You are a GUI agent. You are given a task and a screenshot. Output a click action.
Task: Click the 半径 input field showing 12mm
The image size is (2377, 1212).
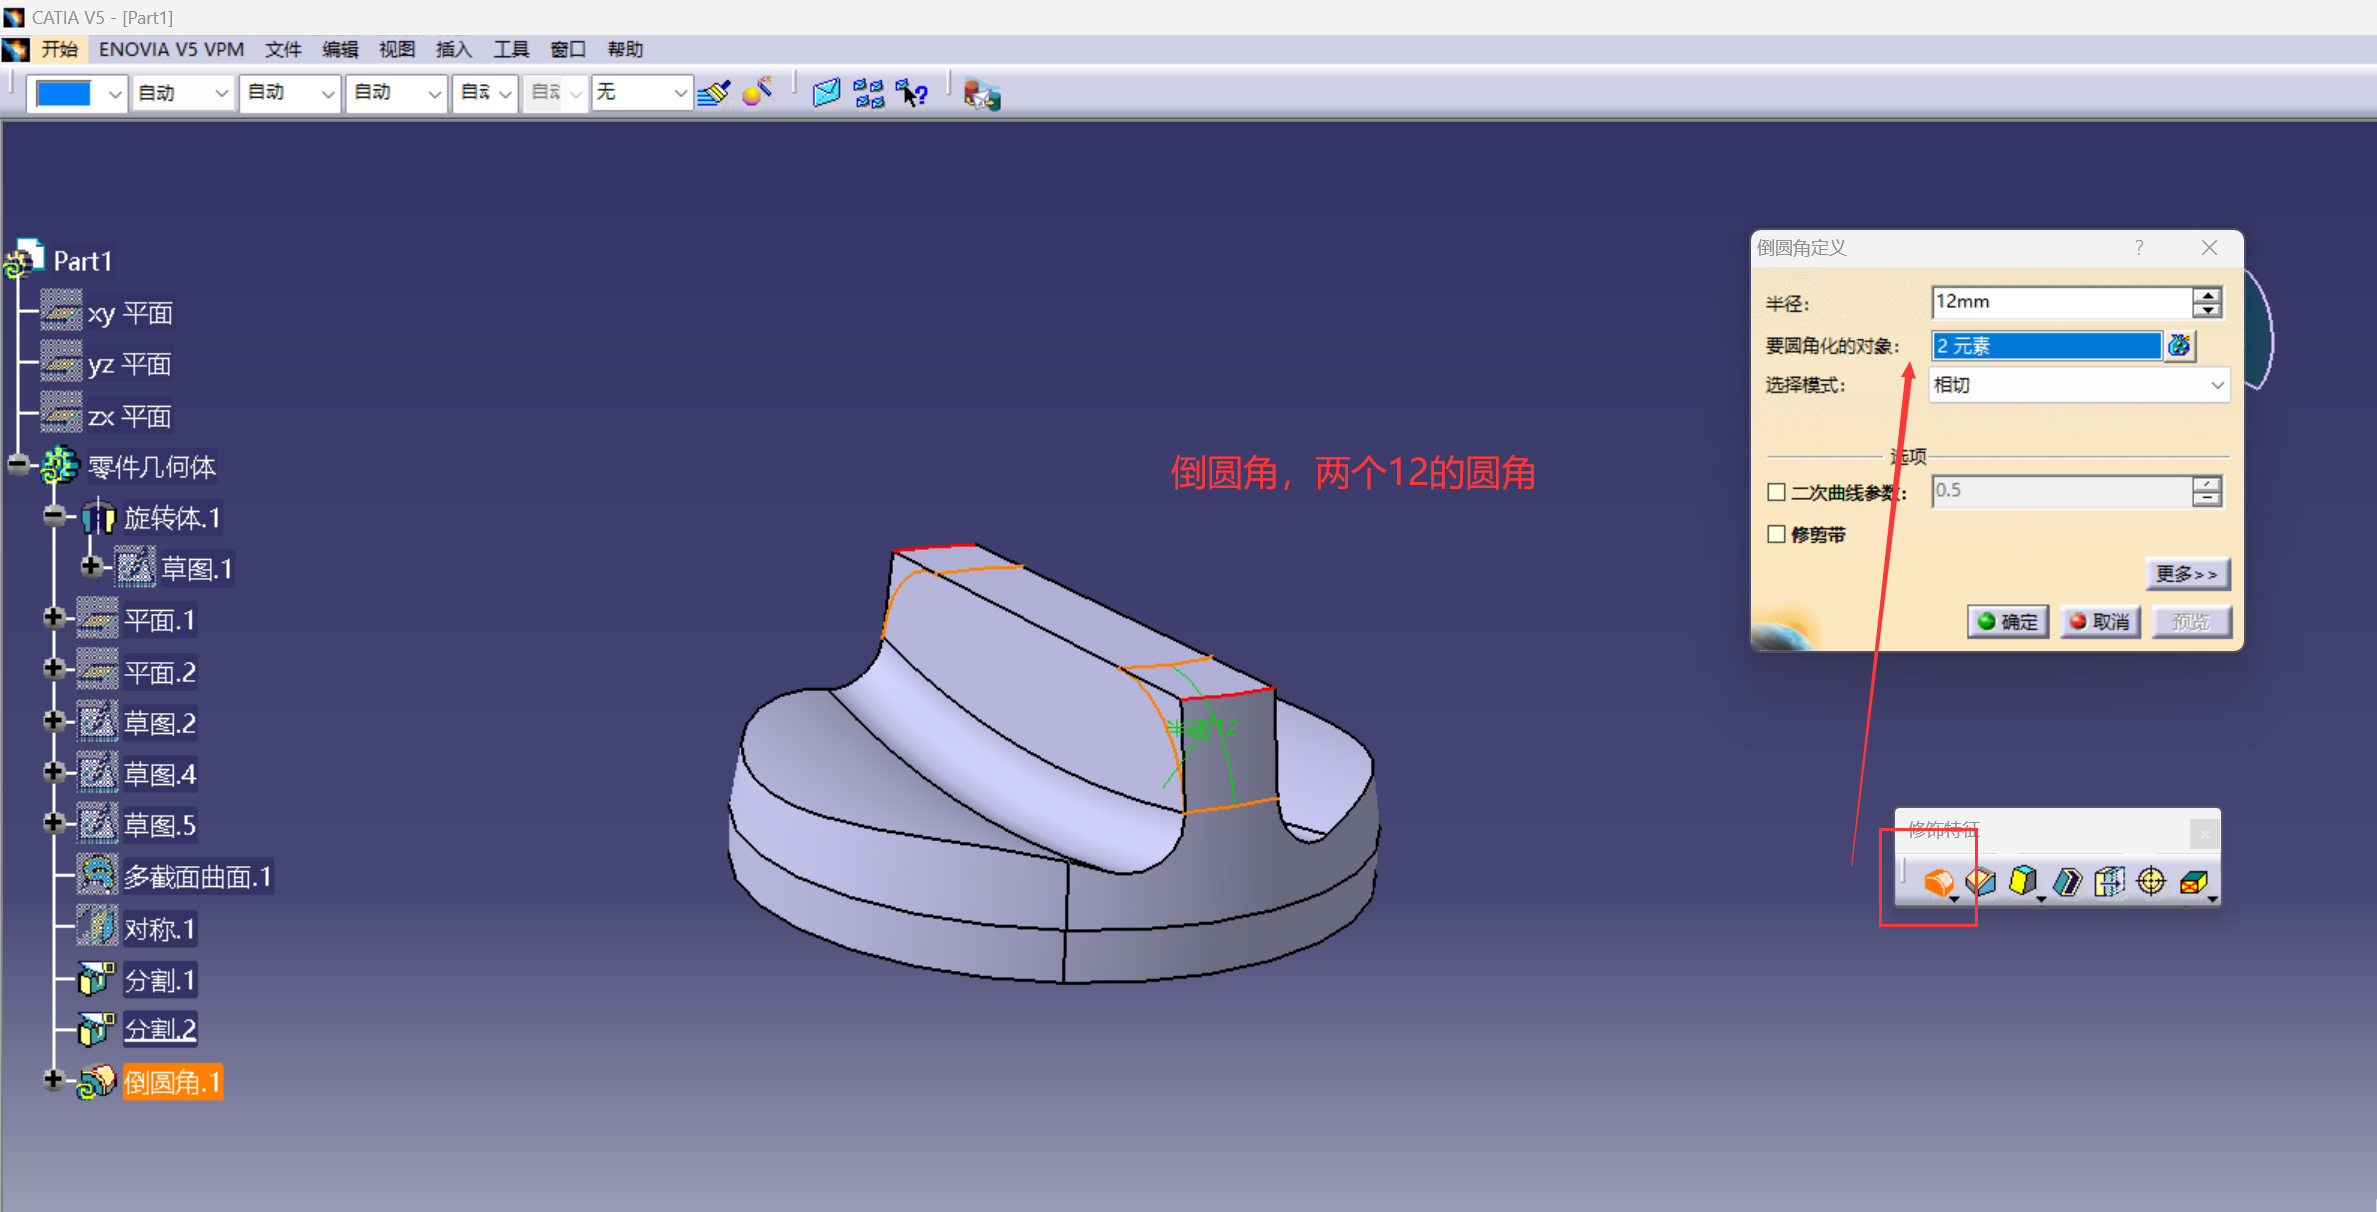2060,302
